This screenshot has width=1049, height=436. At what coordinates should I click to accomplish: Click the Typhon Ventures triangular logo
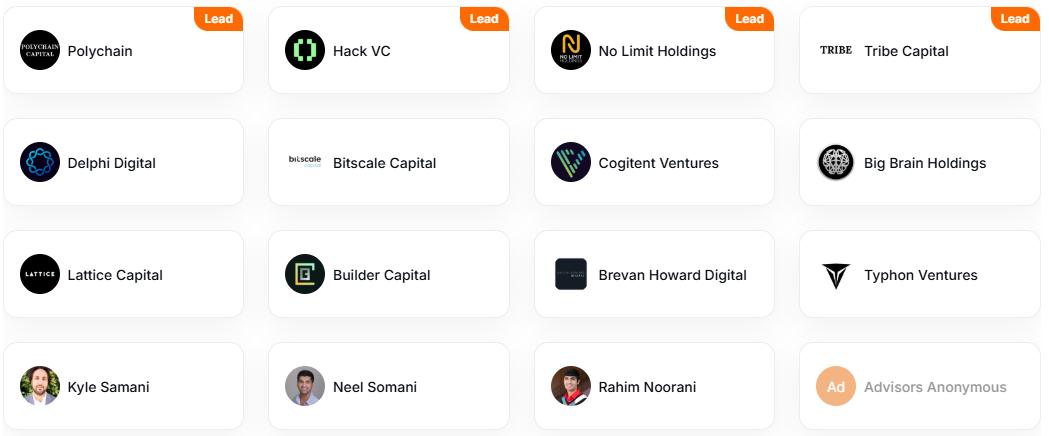click(x=836, y=275)
